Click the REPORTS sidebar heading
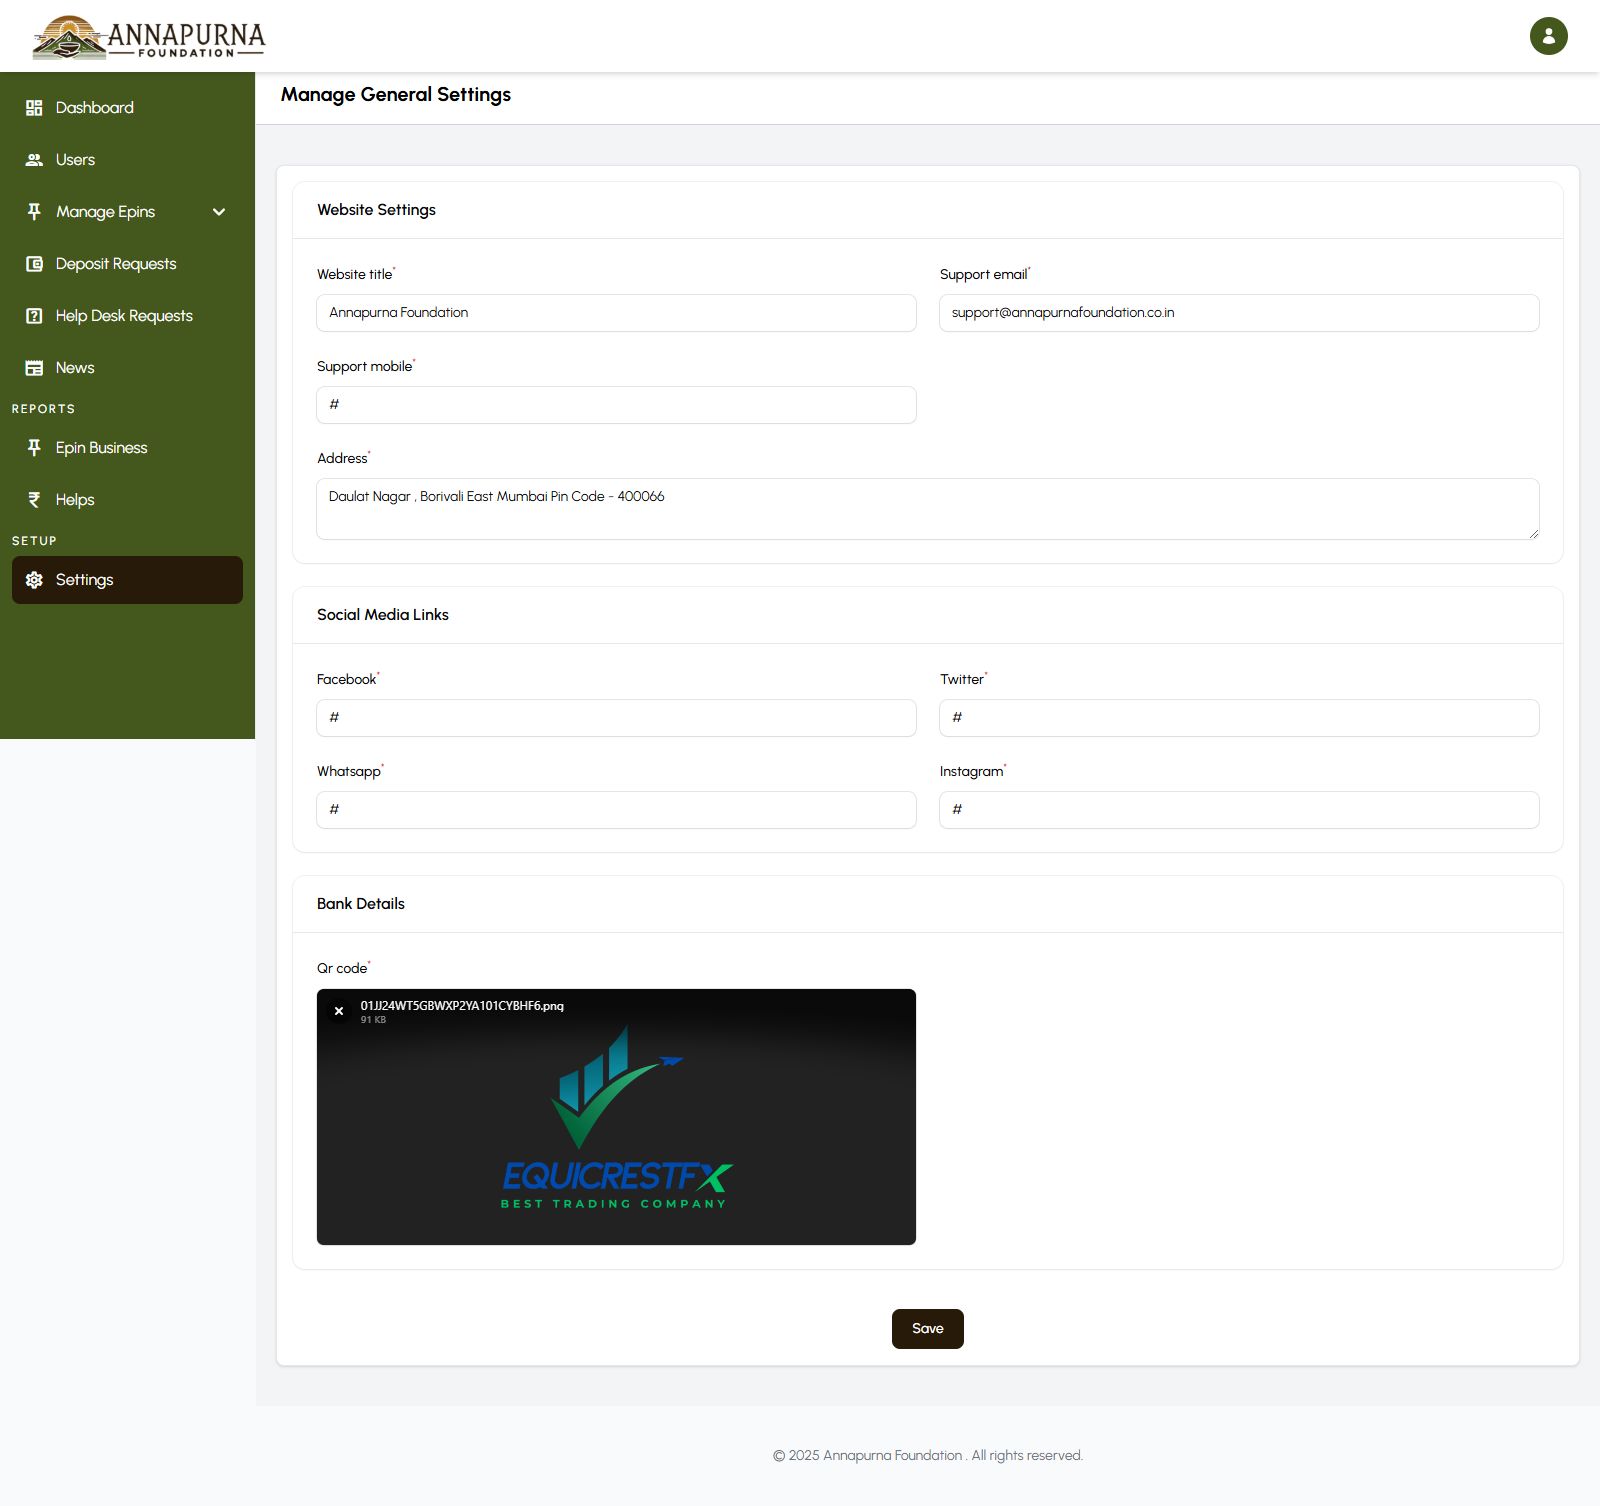The image size is (1600, 1506). pos(43,409)
